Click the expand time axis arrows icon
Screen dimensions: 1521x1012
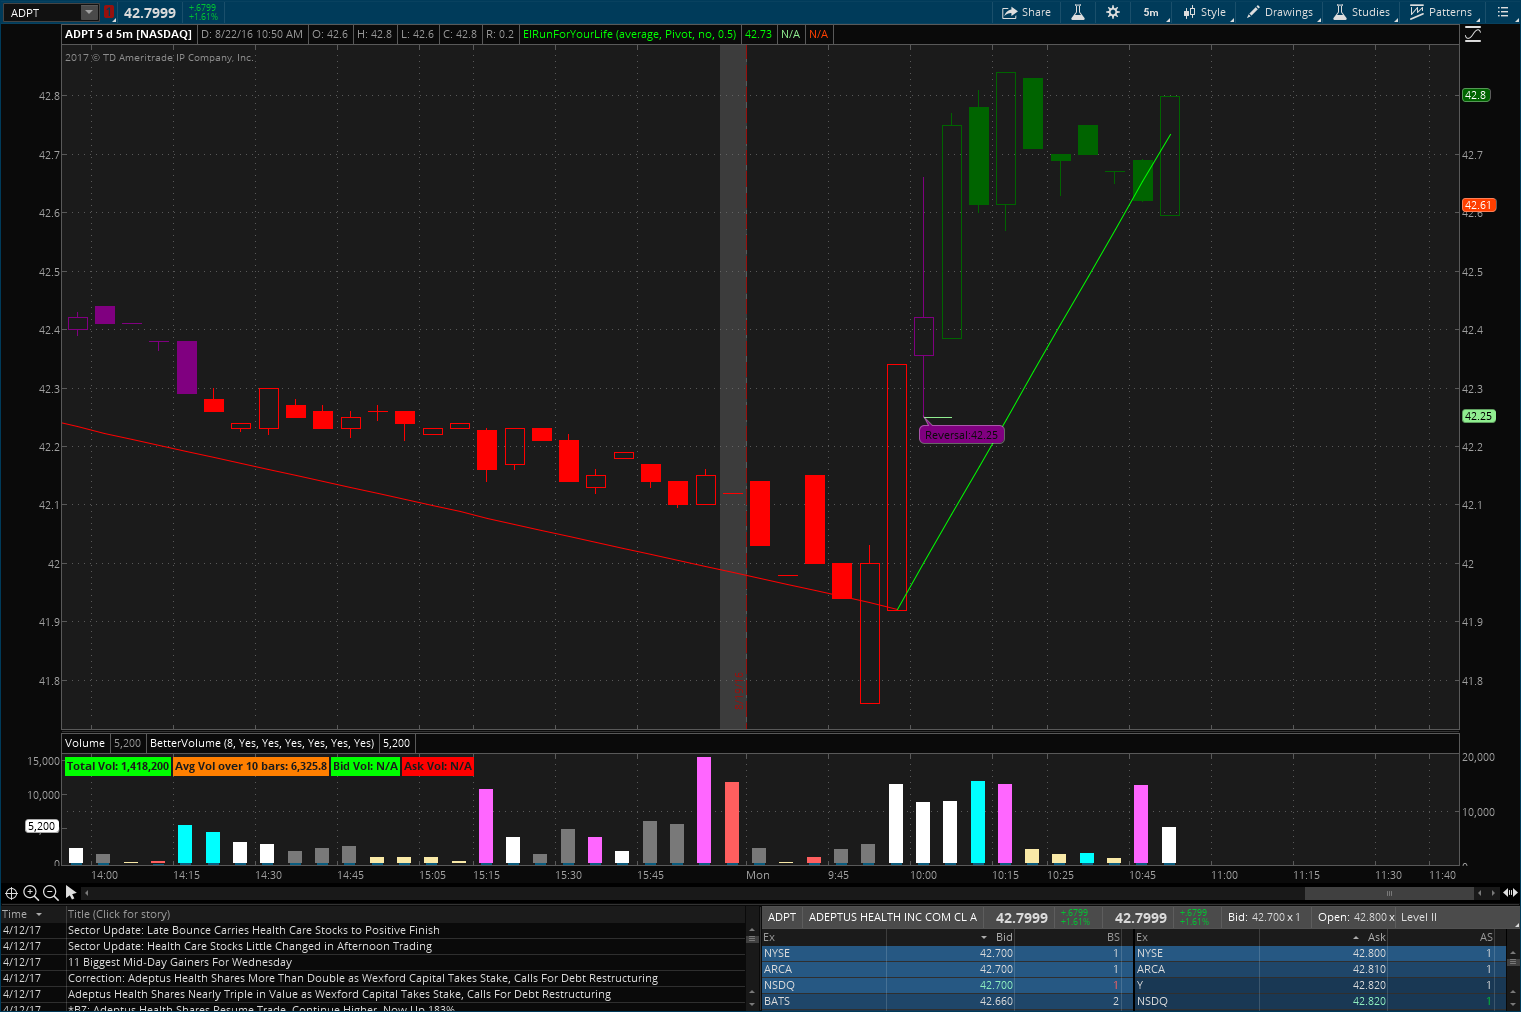coord(1510,893)
